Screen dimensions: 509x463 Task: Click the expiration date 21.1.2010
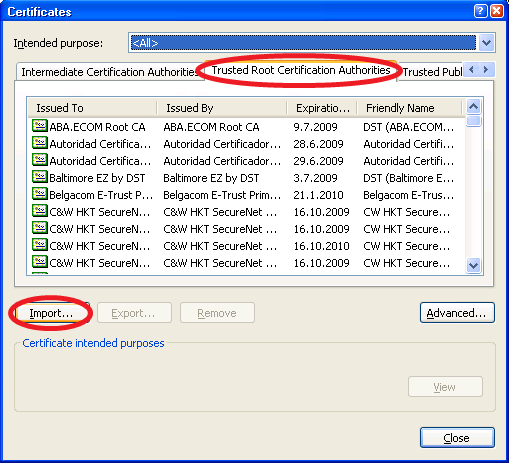pyautogui.click(x=318, y=195)
